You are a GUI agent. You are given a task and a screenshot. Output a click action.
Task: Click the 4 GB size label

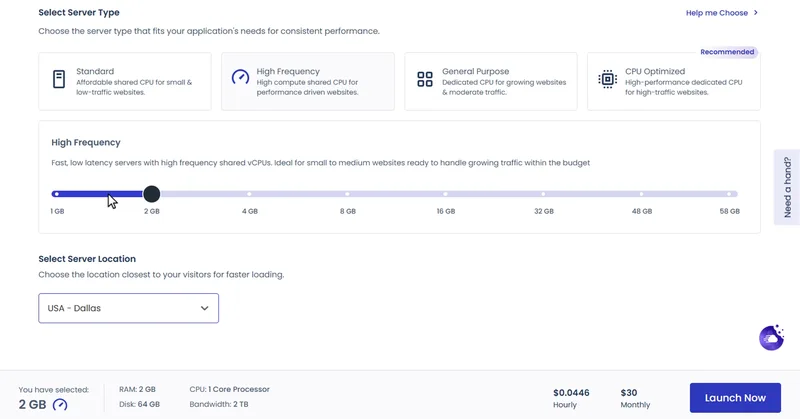click(x=249, y=211)
